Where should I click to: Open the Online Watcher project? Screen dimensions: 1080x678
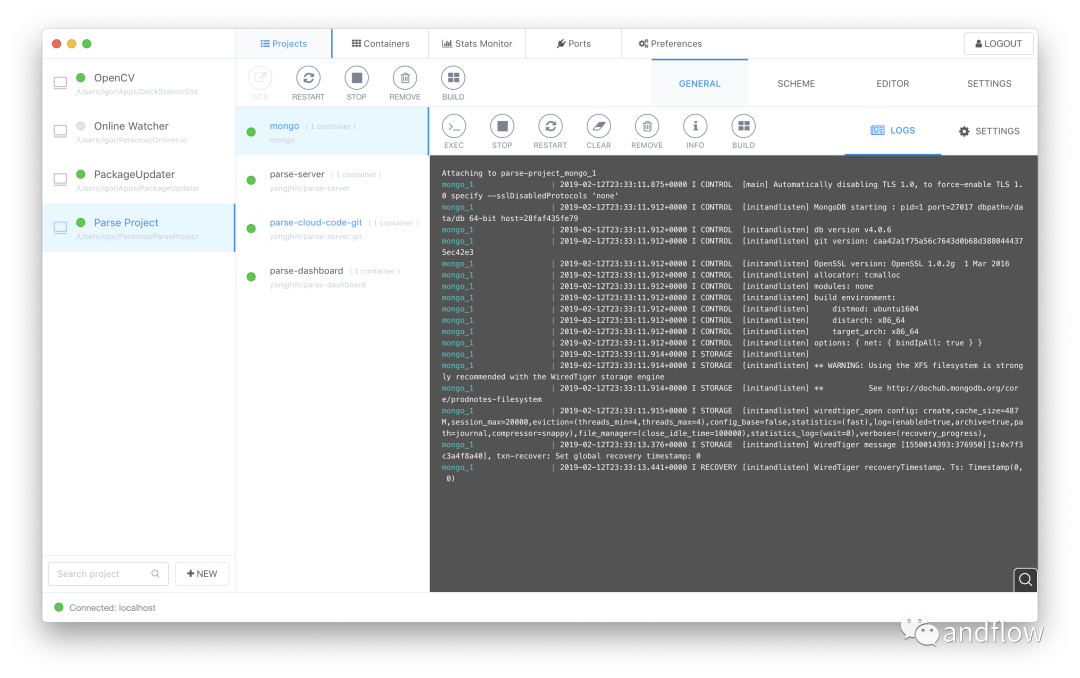138,132
